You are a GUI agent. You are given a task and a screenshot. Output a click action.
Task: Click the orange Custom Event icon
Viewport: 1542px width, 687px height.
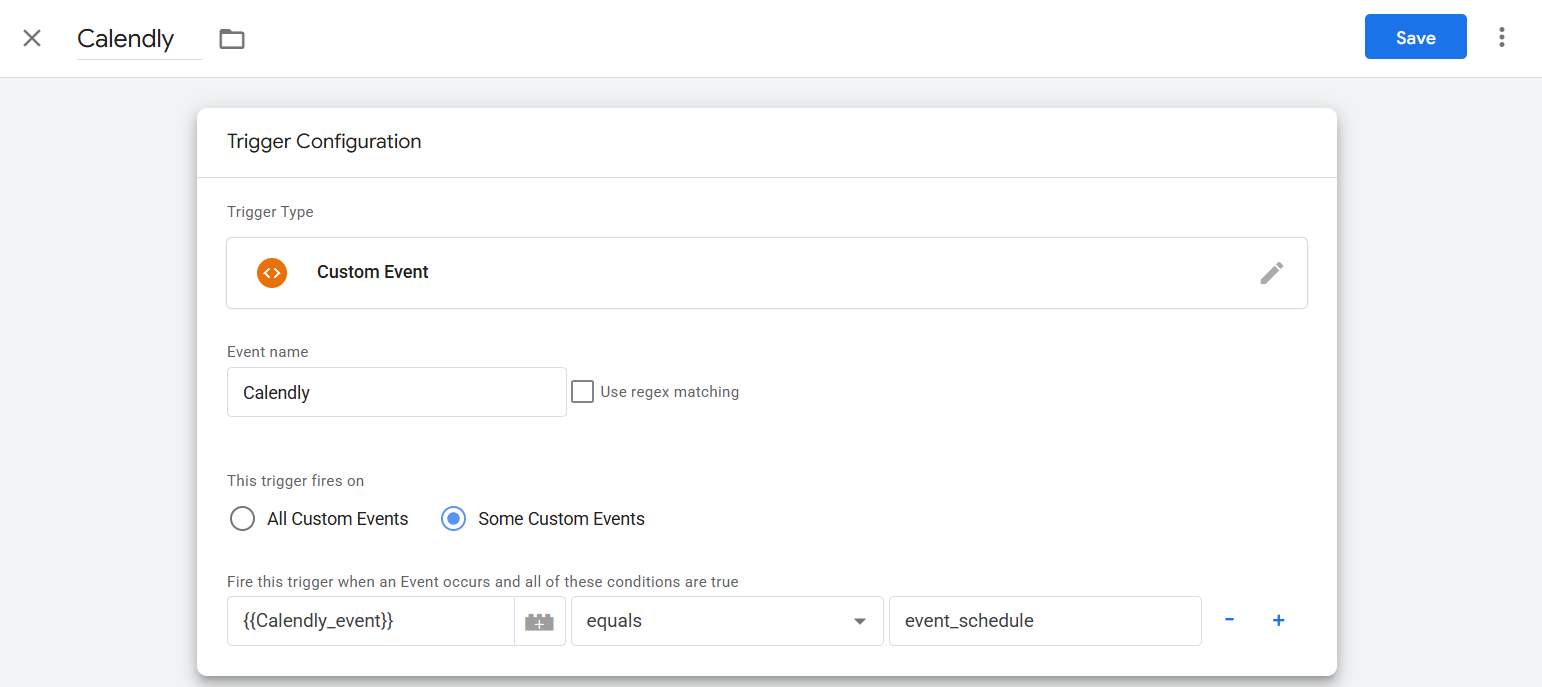tap(272, 272)
